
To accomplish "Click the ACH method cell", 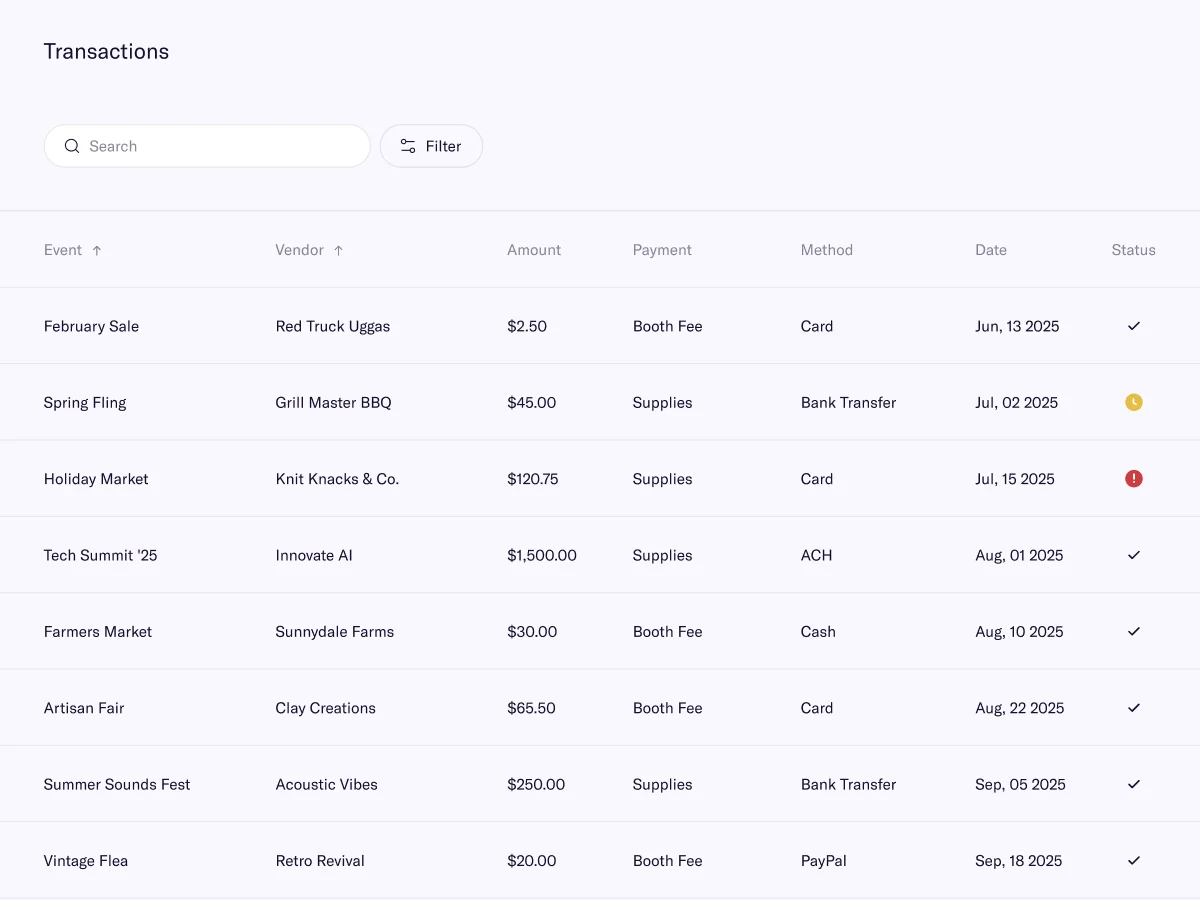I will click(817, 555).
